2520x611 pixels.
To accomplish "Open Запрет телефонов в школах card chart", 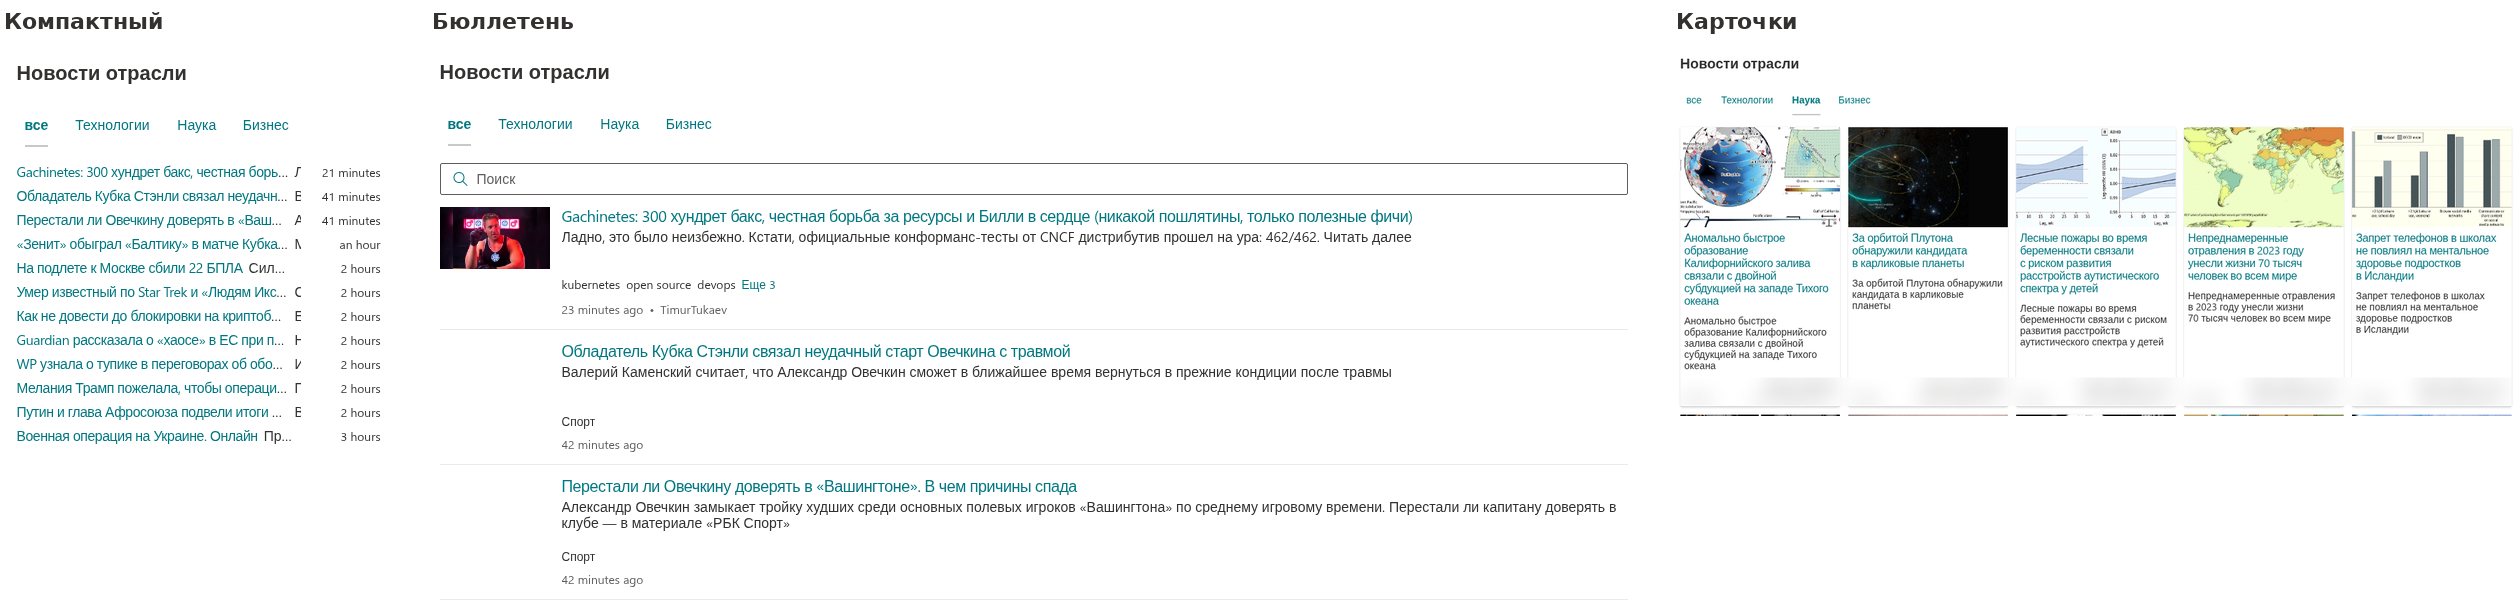I will 2431,177.
